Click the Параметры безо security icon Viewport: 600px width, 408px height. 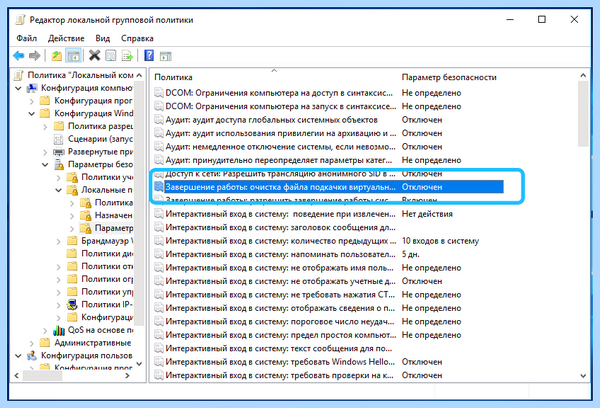pos(59,164)
